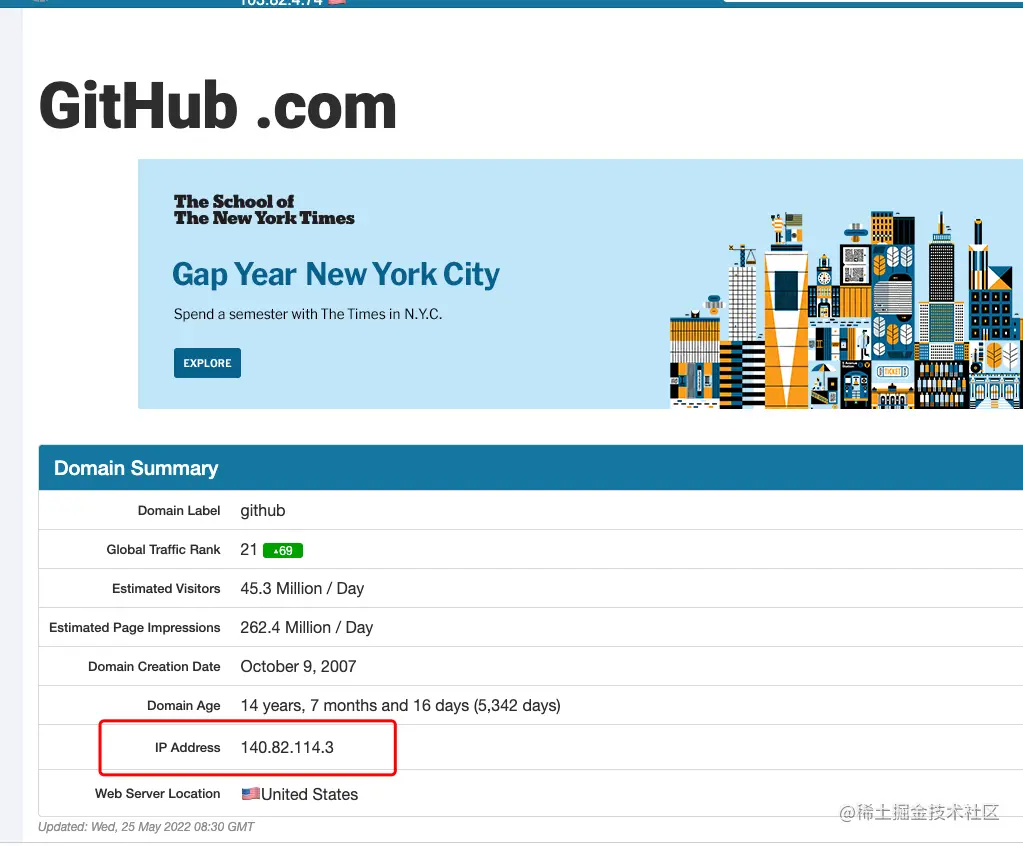The height and width of the screenshot is (846, 1023).
Task: Click the Global Traffic Rank value 21
Action: click(249, 550)
